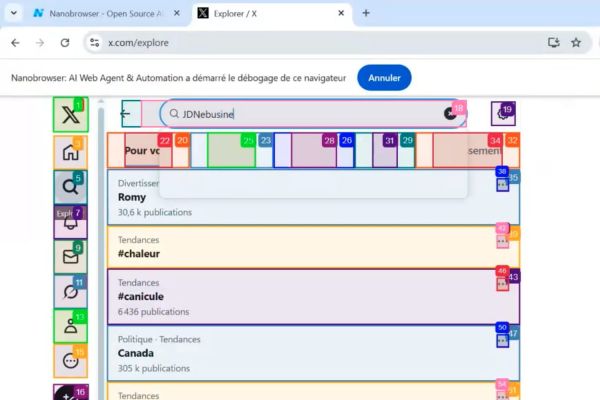The image size is (600, 400).
Task: Open the #chaleur trend
Action: pos(313,247)
